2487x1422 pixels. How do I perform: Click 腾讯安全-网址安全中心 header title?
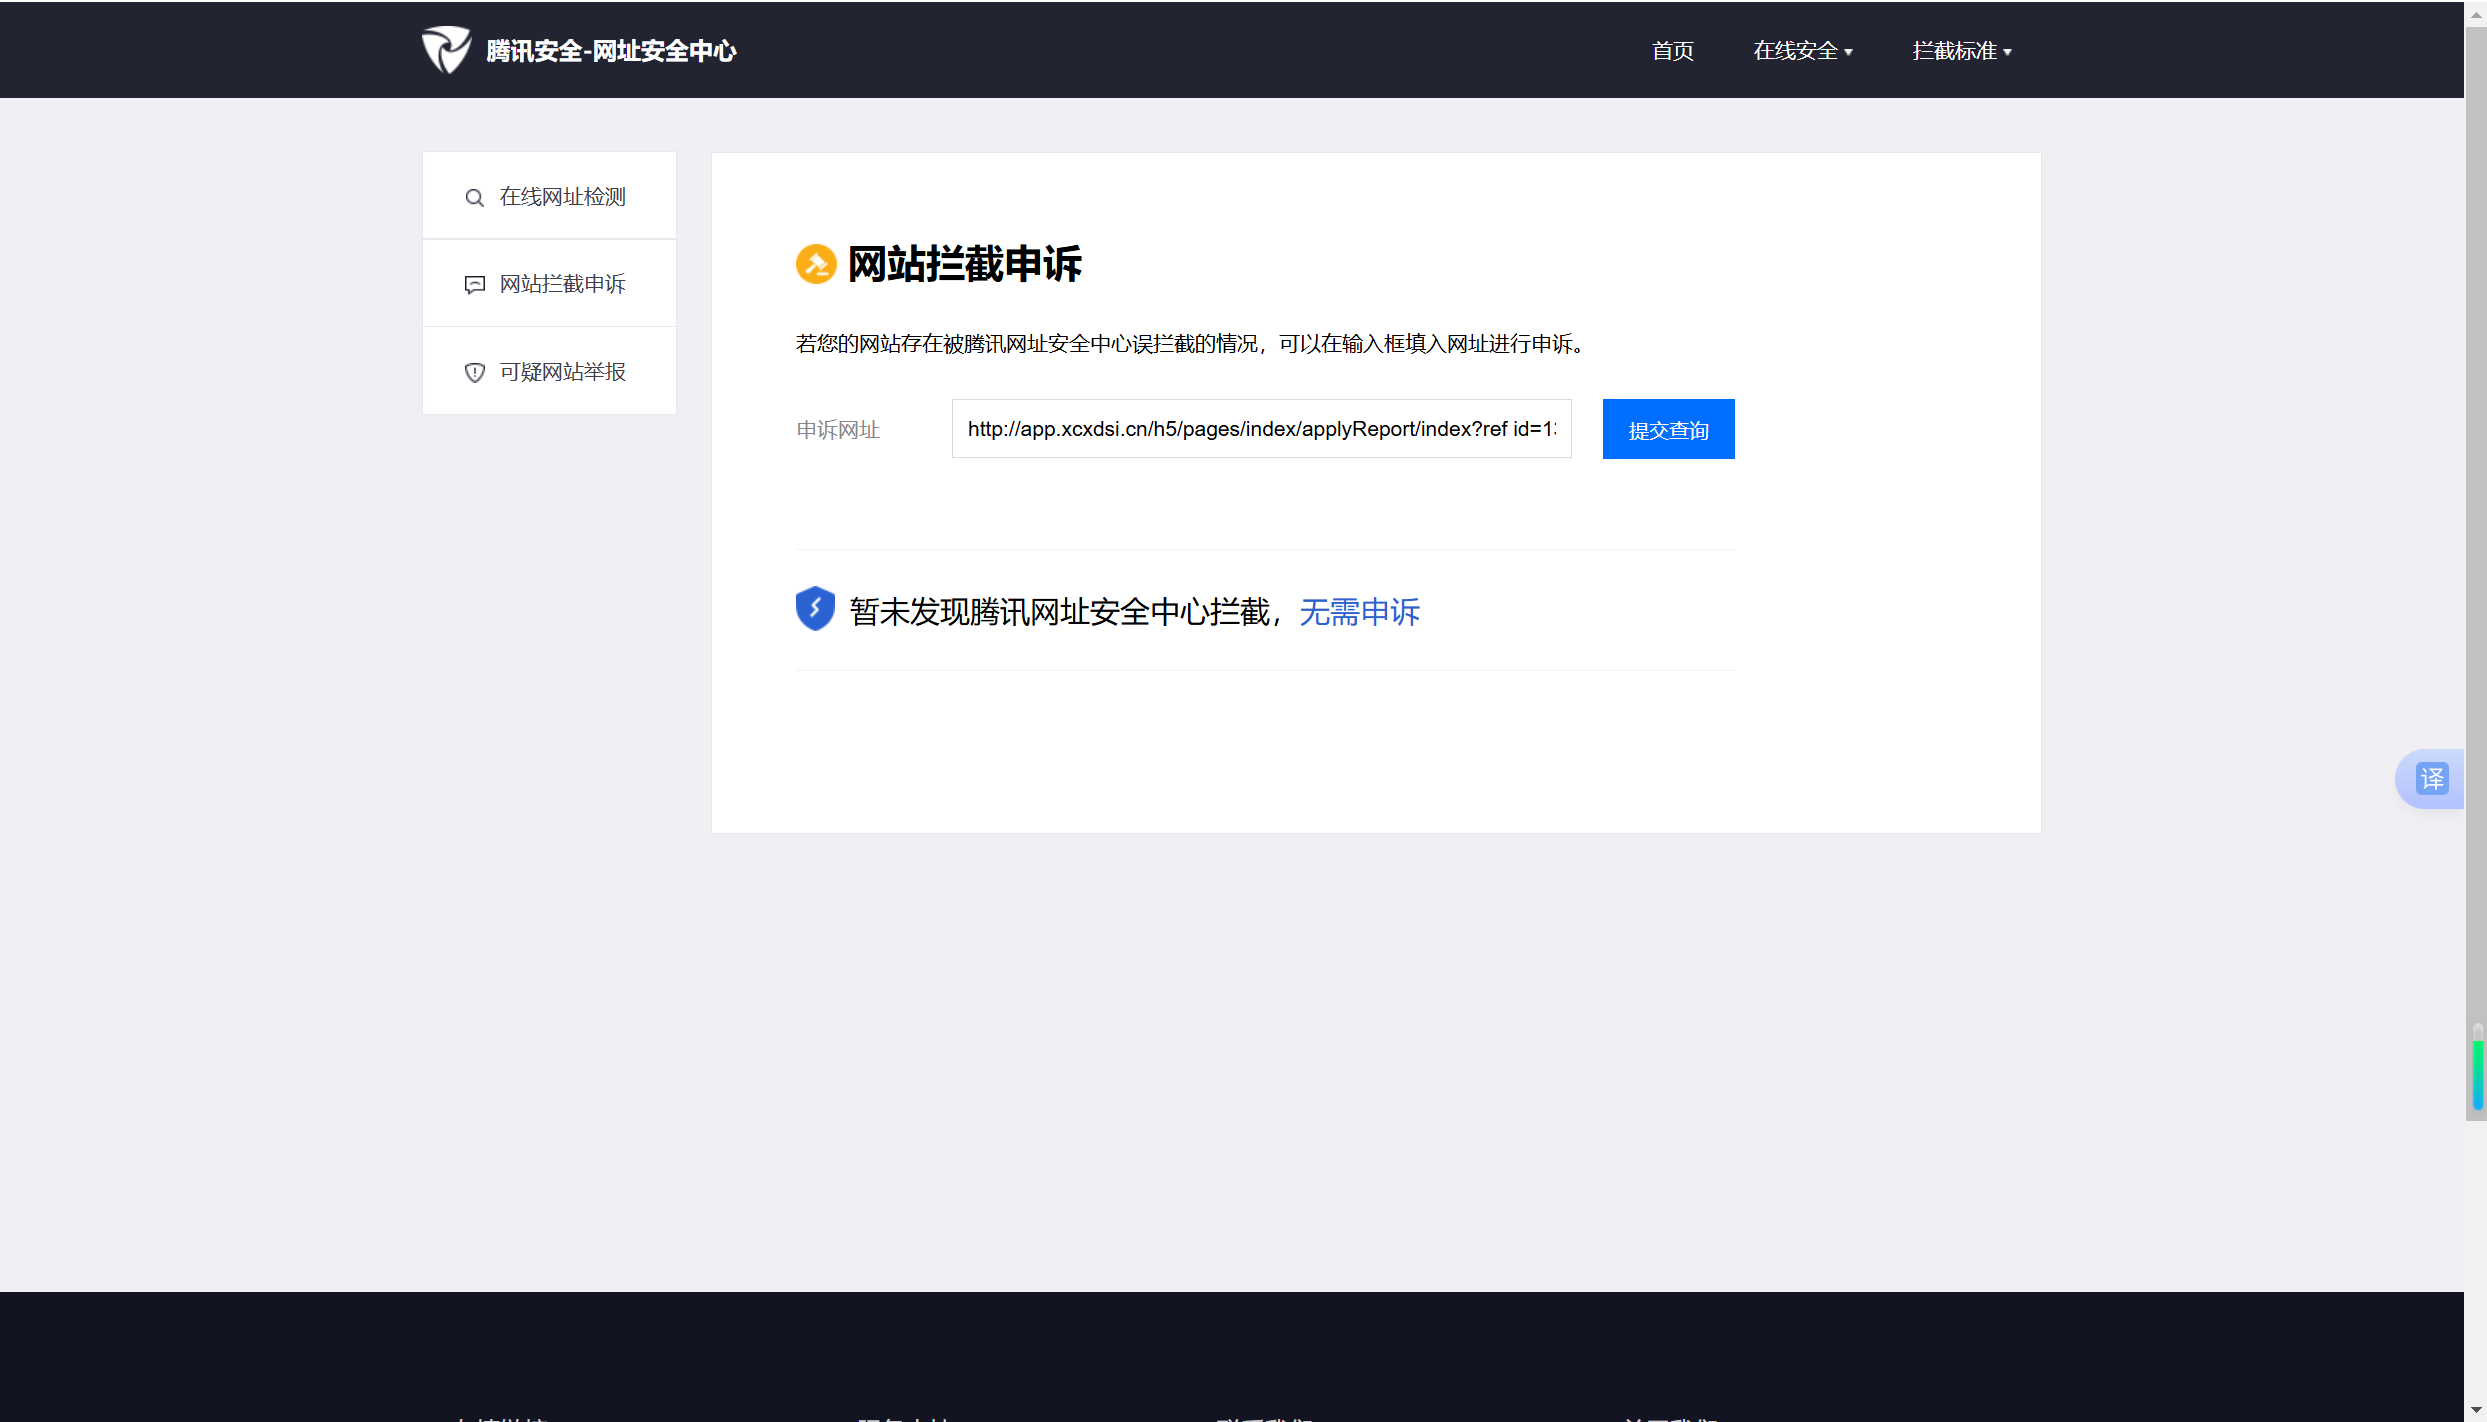pyautogui.click(x=611, y=51)
